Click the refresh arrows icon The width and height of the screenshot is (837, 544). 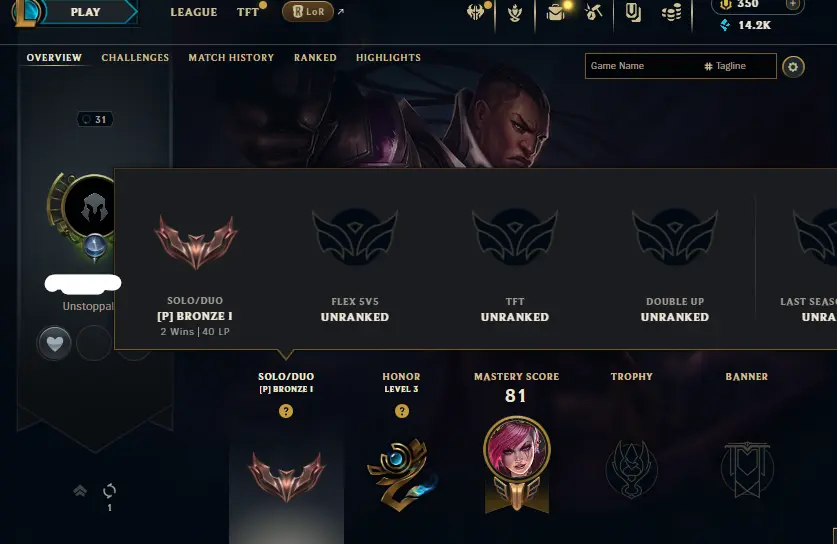[109, 491]
